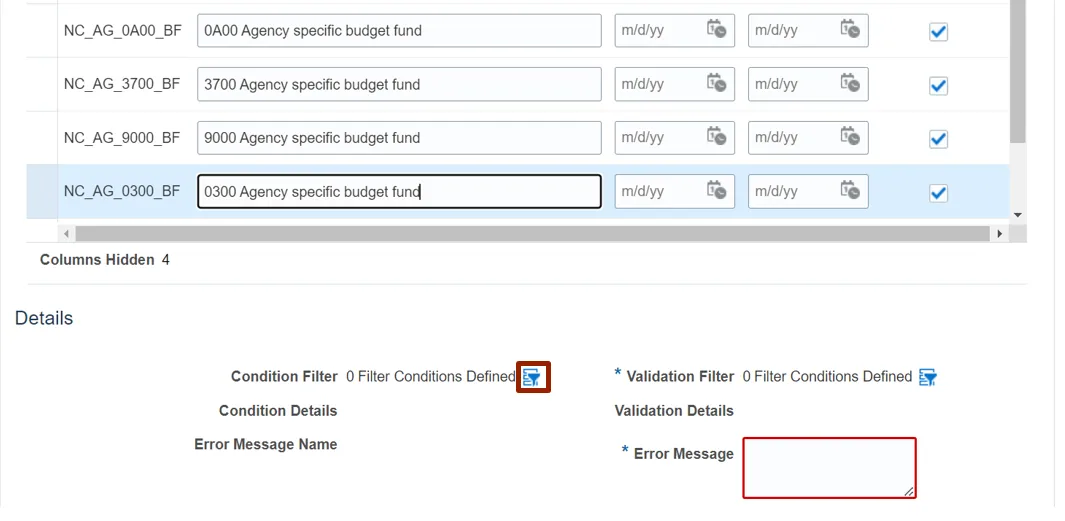The width and height of the screenshot is (1065, 521).
Task: Open first date calendar in NC_AG_3700_BF row
Action: tap(717, 84)
